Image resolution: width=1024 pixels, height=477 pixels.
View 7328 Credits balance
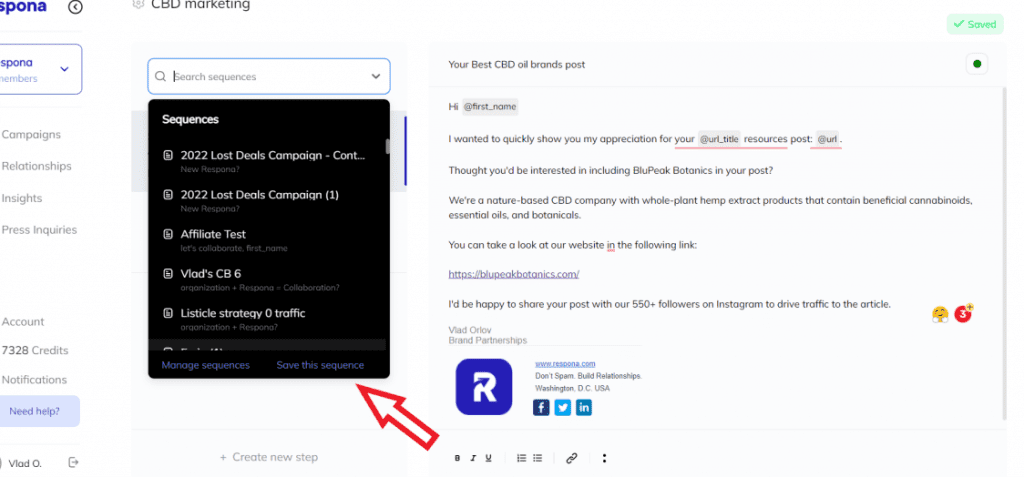[x=35, y=350]
